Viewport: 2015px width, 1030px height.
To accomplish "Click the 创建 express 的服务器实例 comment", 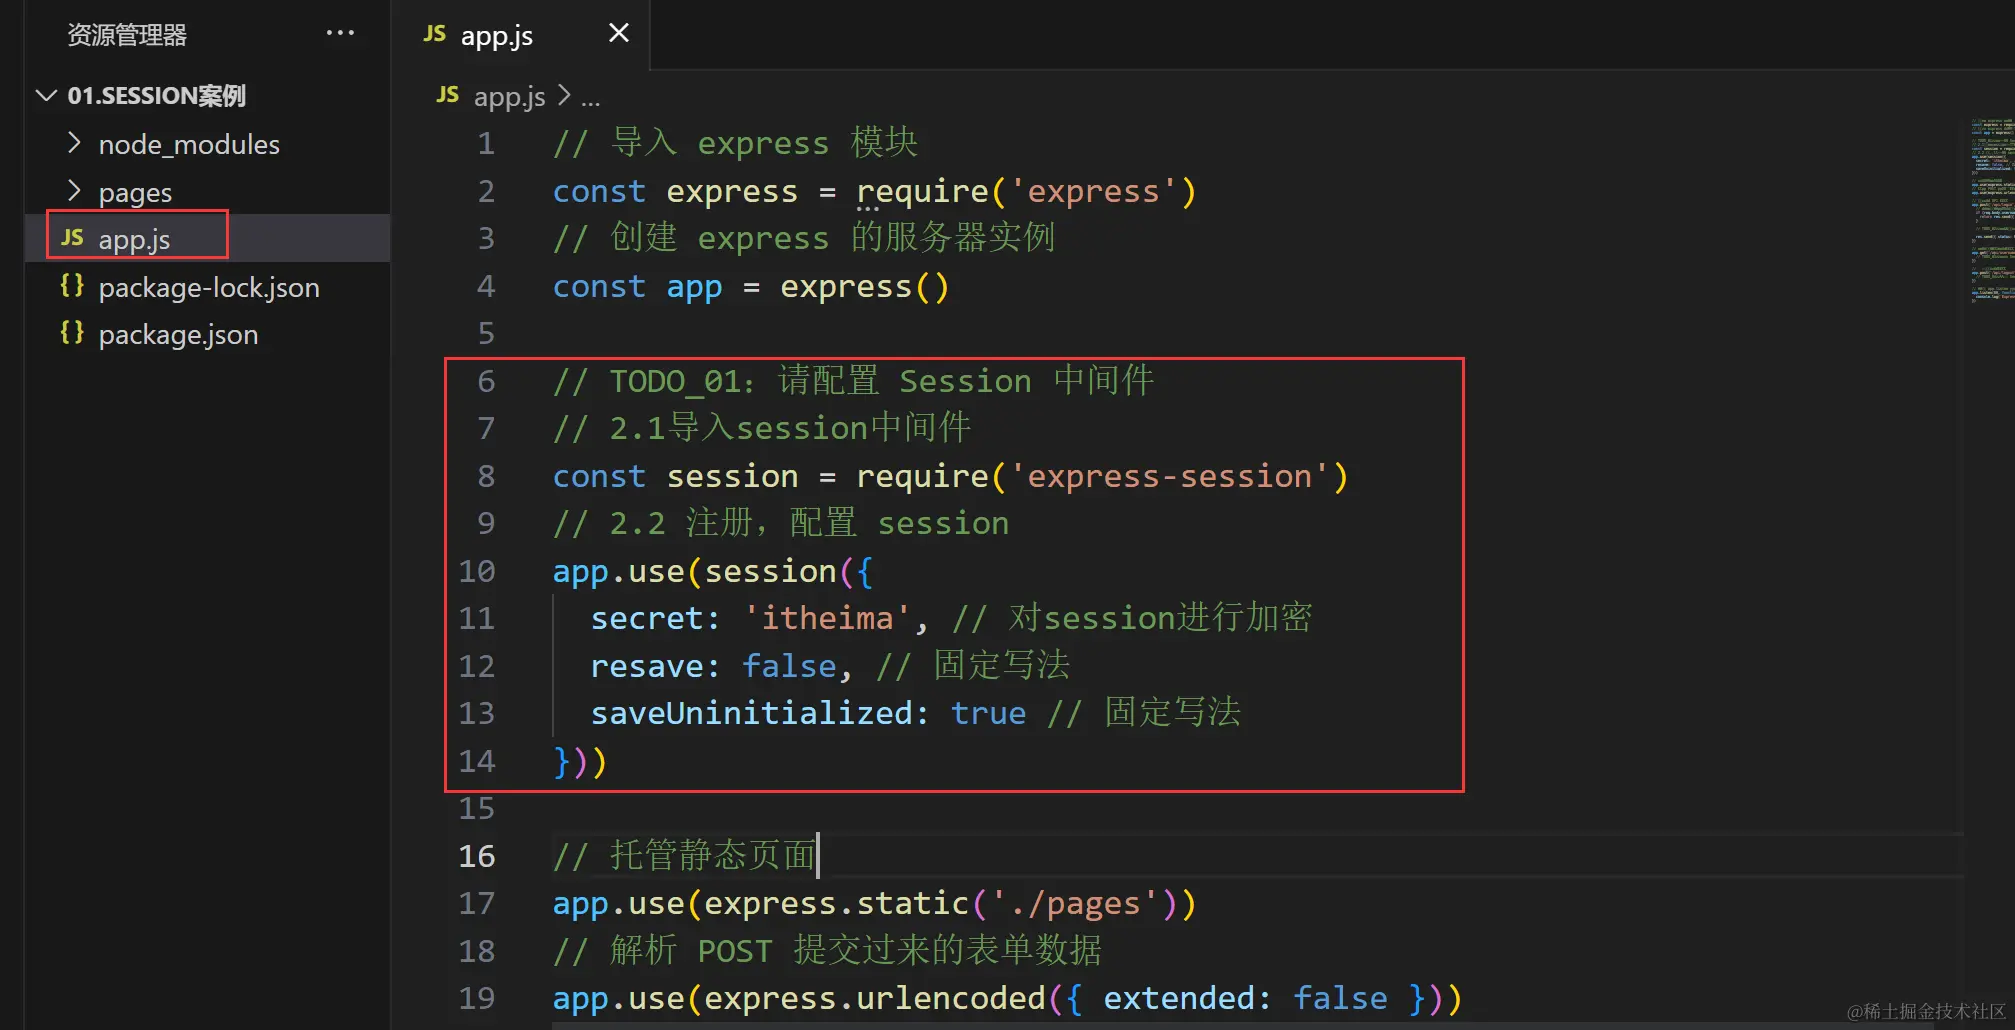I will [x=804, y=238].
